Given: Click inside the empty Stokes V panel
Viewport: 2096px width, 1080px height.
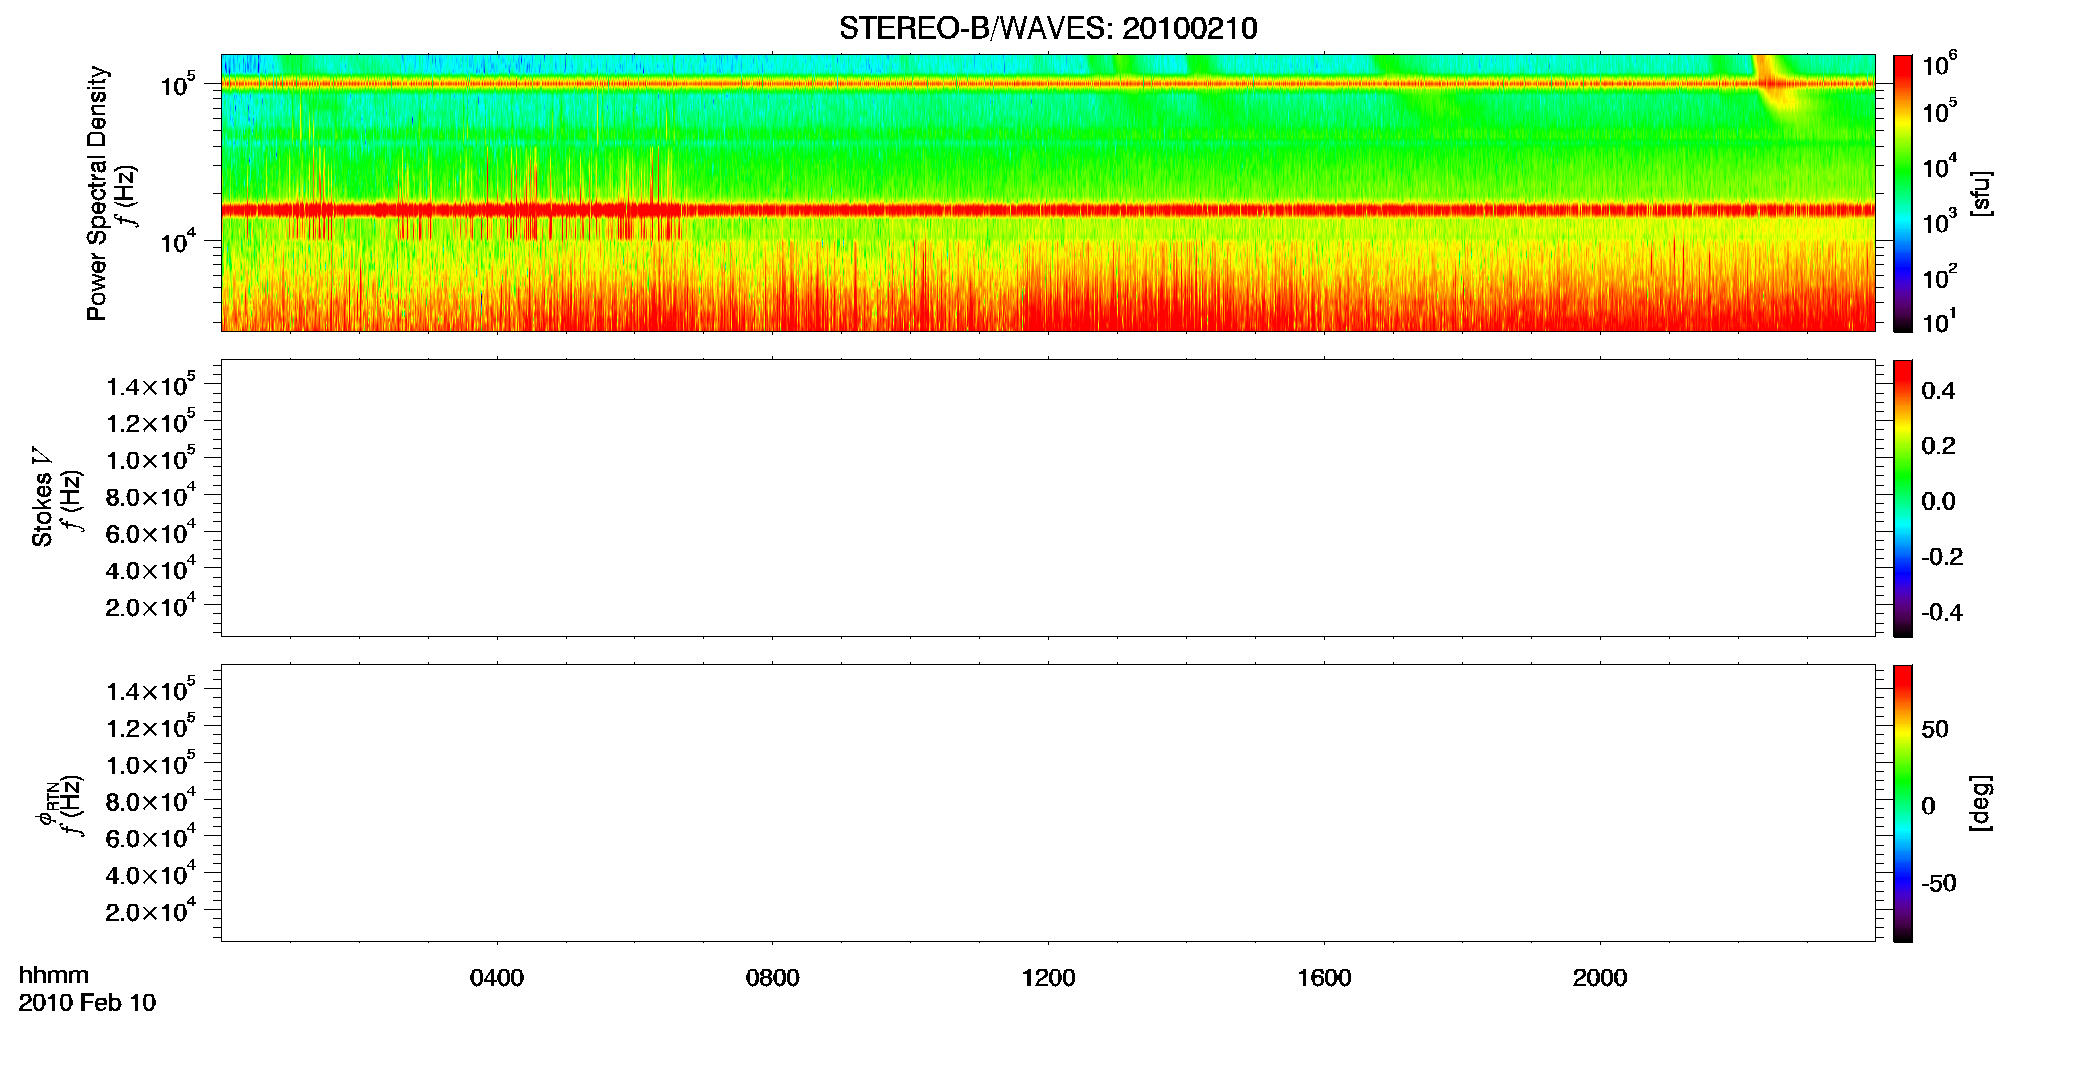Looking at the screenshot, I should coord(1048,498).
